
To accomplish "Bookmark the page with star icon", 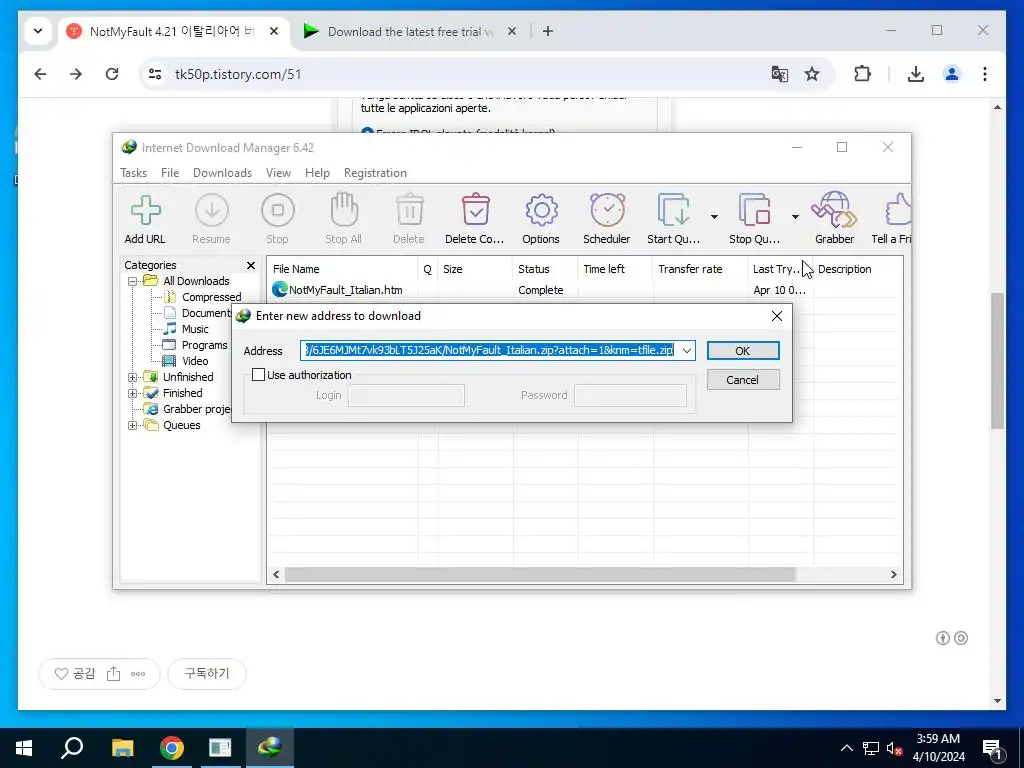I will (812, 74).
